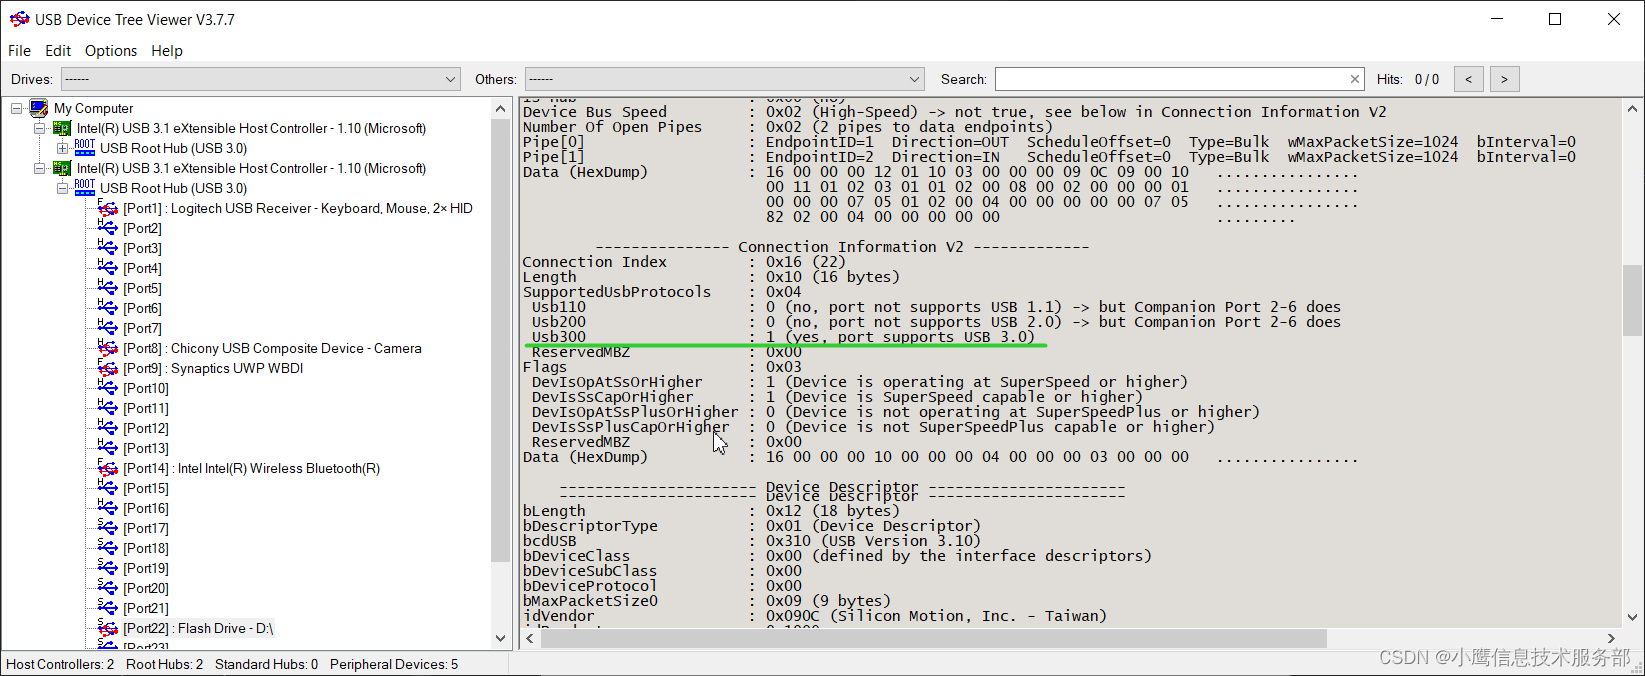Select Port22 Flash Drive D:\ tree item
1645x676 pixels.
click(198, 628)
